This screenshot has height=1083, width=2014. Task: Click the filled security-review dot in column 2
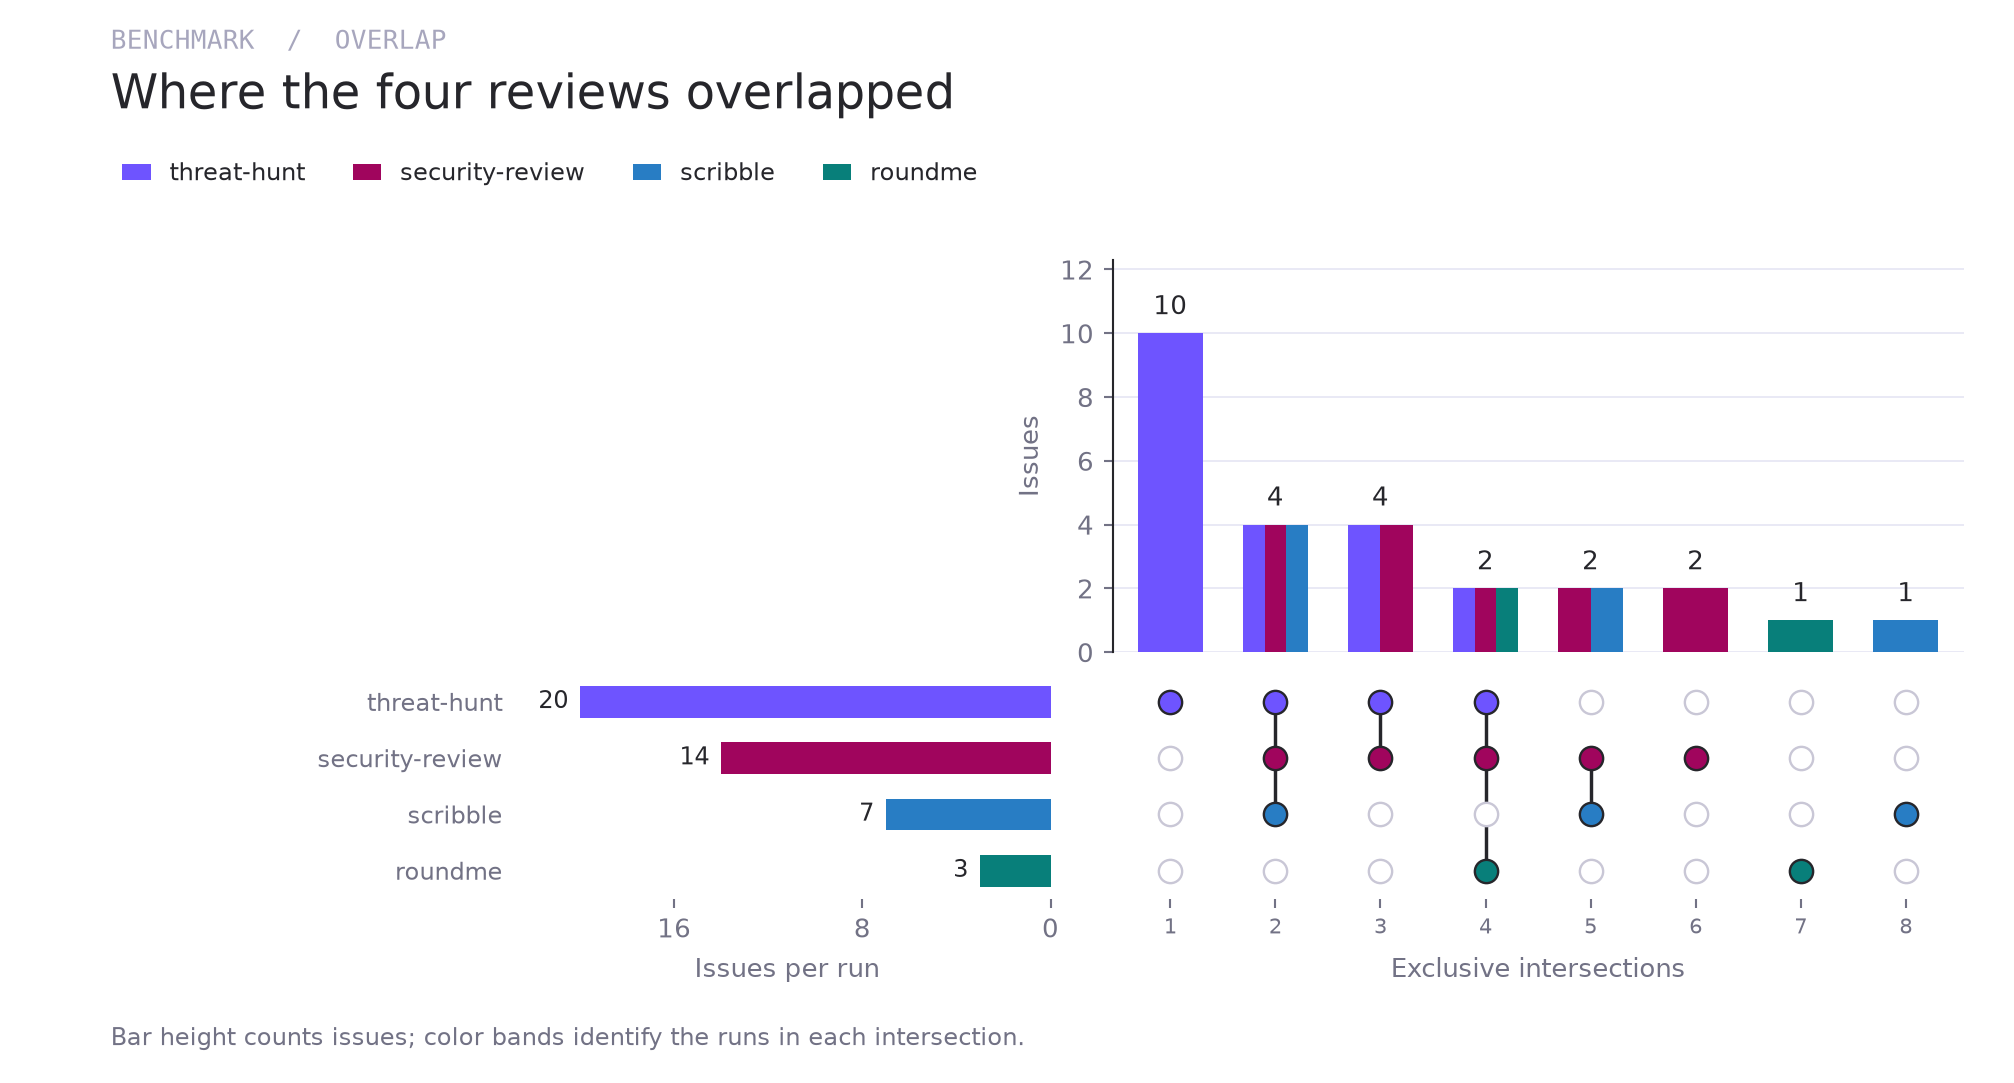pos(1275,758)
